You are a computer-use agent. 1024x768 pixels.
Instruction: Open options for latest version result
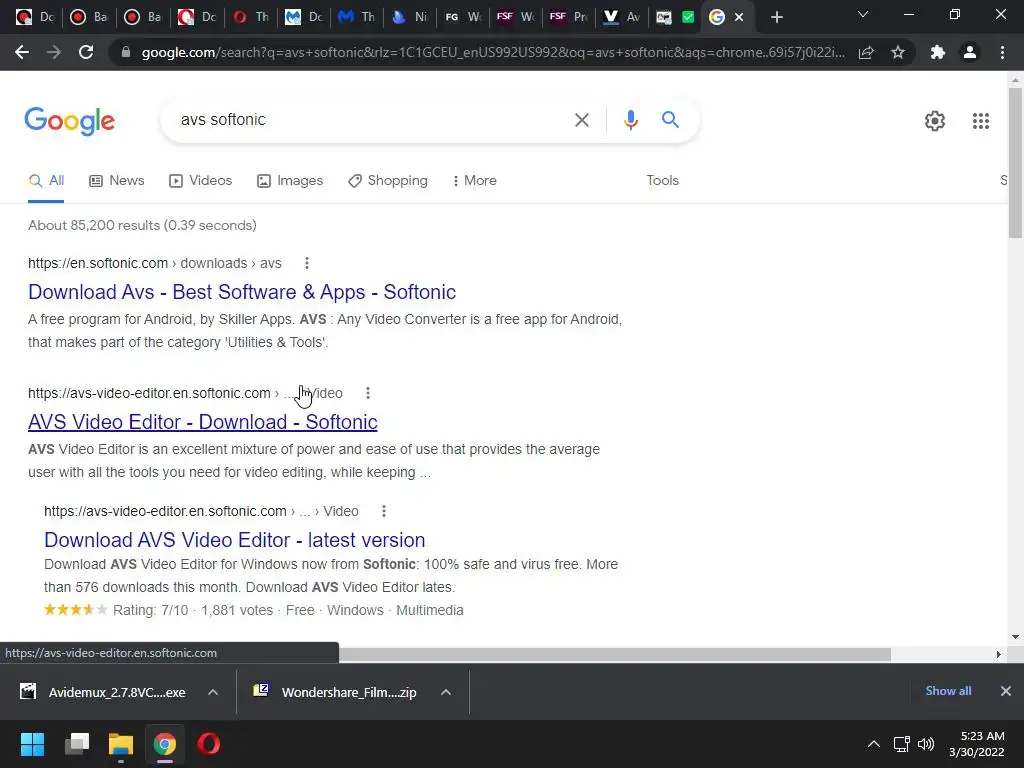[x=383, y=511]
